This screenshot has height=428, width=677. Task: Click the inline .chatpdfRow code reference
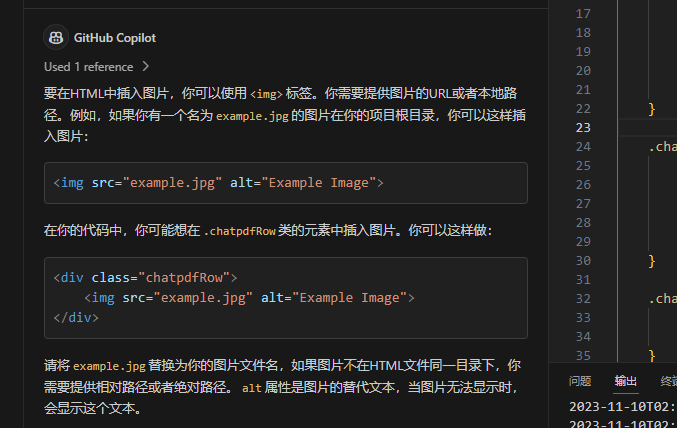tap(239, 231)
